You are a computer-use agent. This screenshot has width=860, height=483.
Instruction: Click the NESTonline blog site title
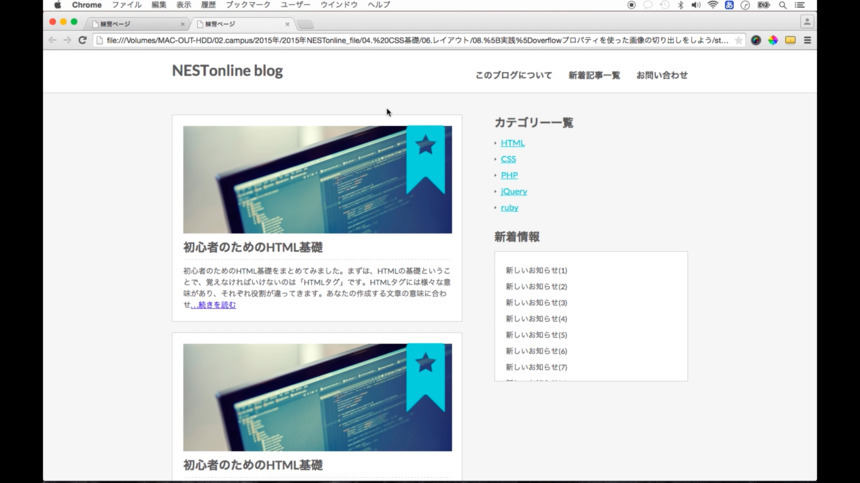(228, 71)
